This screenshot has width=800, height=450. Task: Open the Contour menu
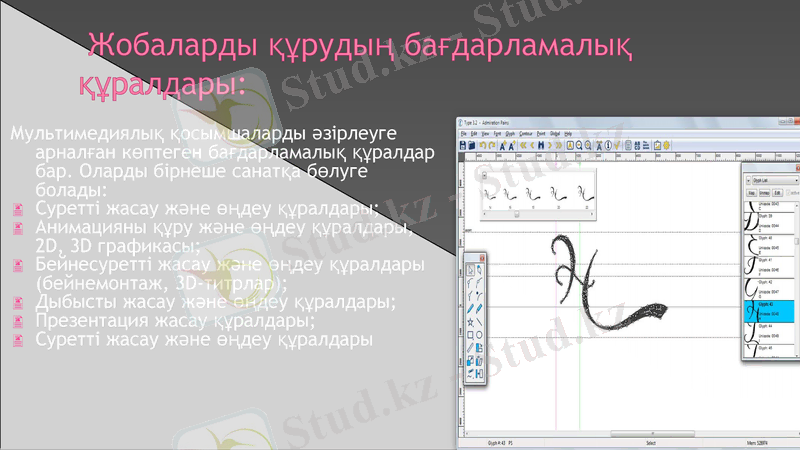click(526, 134)
